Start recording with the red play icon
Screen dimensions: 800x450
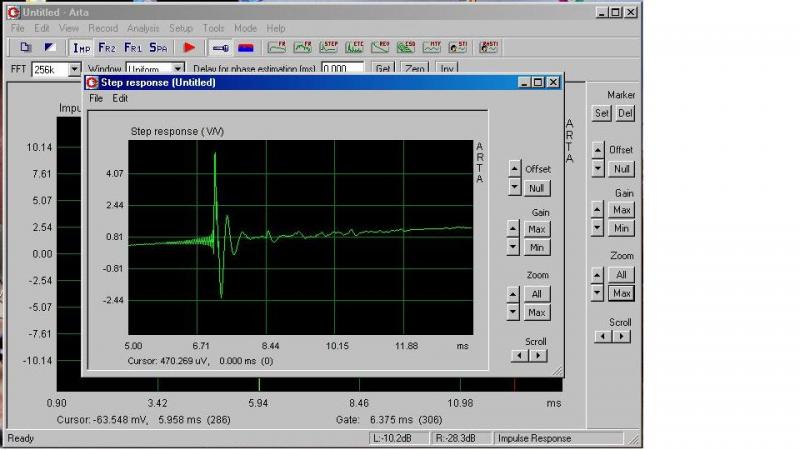[x=189, y=47]
